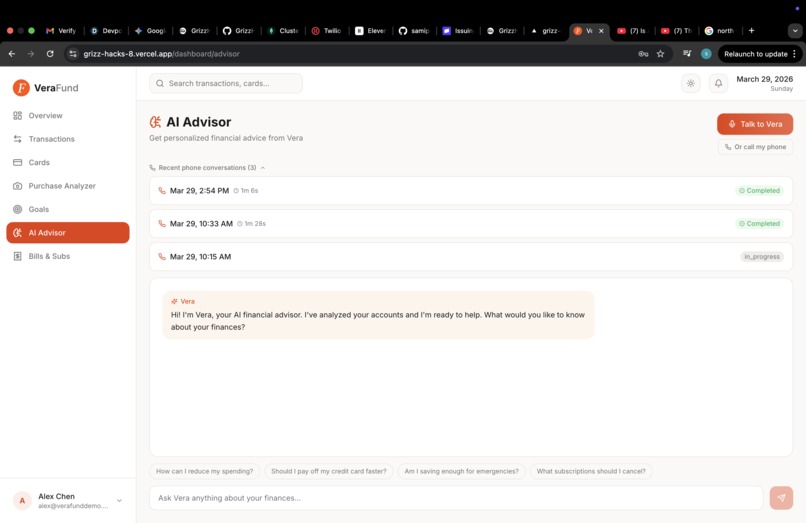Open a new browser tab
Image resolution: width=806 pixels, height=523 pixels.
[752, 31]
